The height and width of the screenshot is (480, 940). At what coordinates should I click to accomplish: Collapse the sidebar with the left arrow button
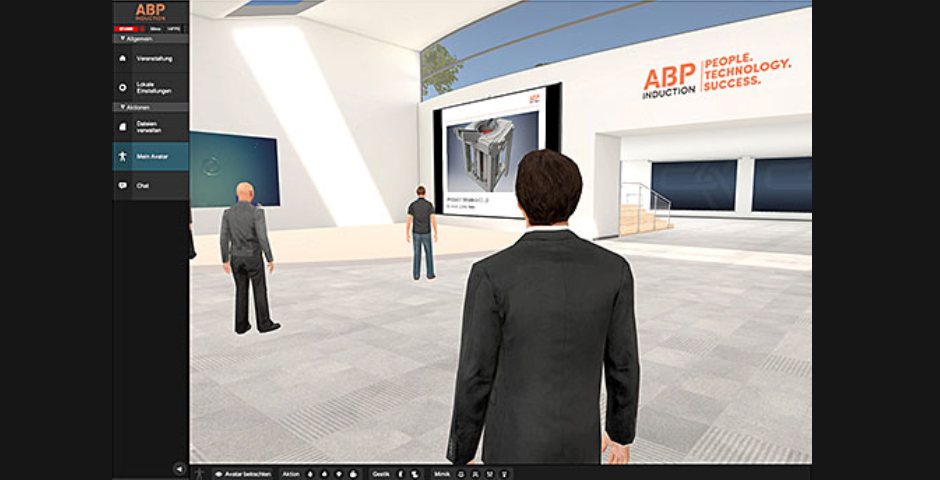coord(179,468)
